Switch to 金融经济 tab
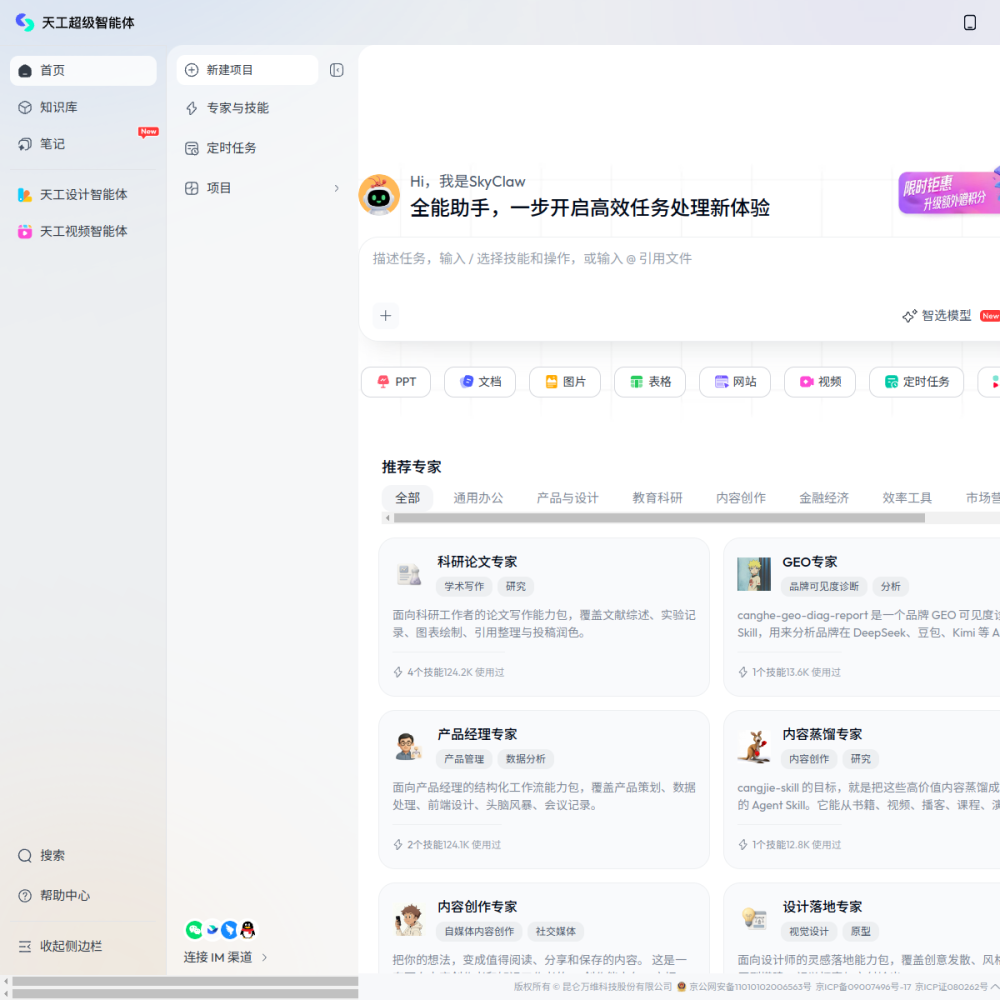 tap(824, 498)
